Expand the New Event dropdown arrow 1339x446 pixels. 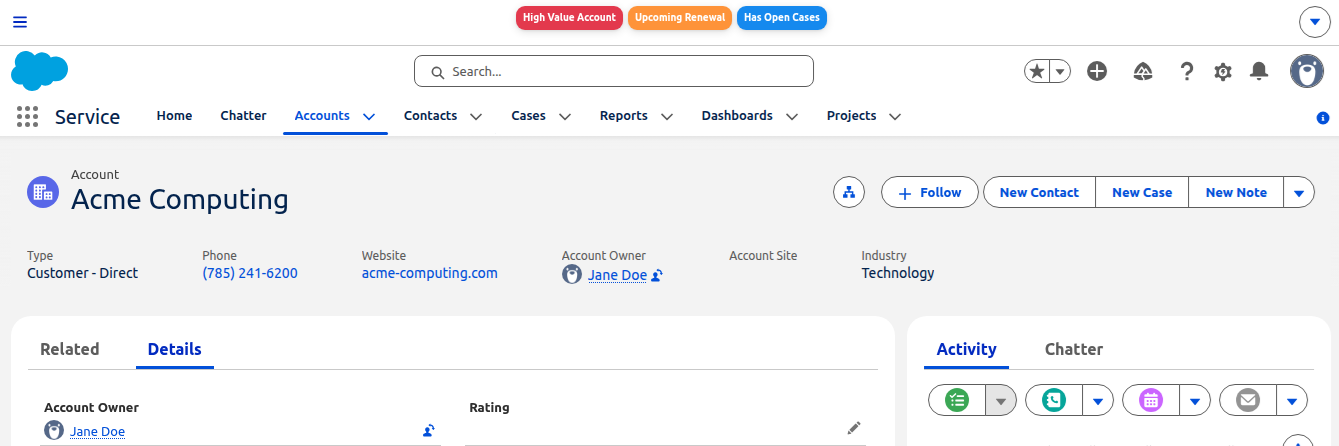pos(1195,400)
